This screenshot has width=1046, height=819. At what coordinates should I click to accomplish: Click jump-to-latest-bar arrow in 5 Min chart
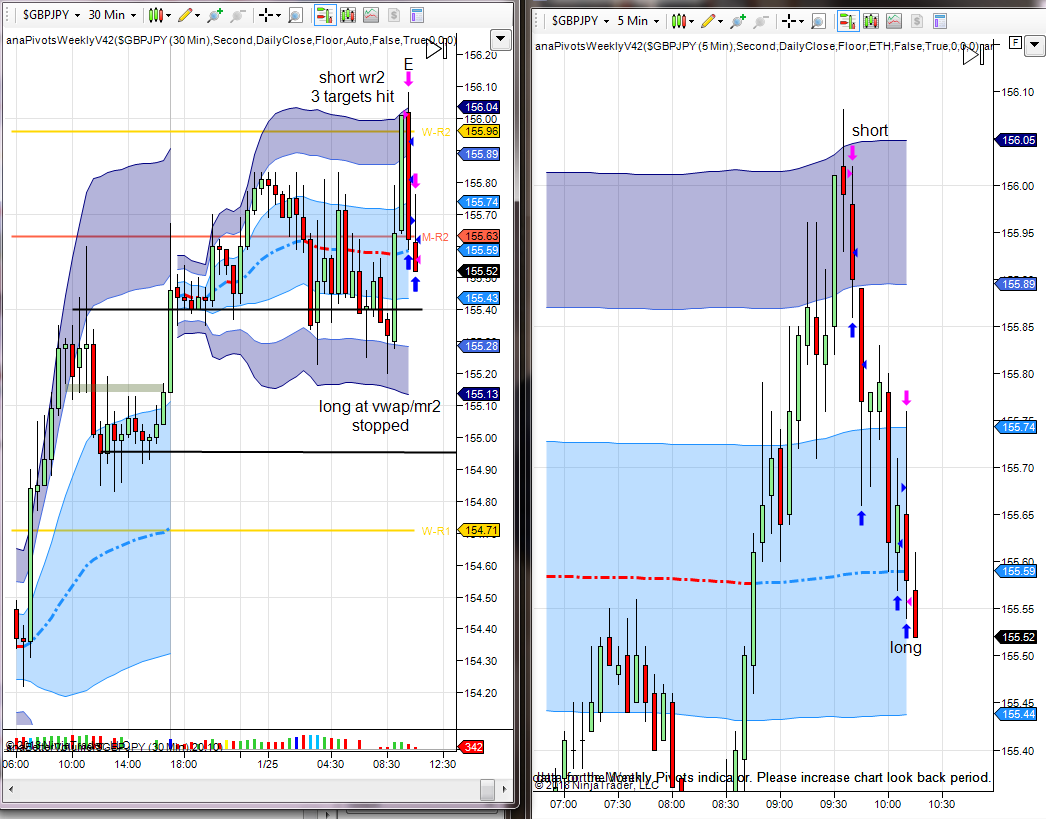tap(973, 55)
